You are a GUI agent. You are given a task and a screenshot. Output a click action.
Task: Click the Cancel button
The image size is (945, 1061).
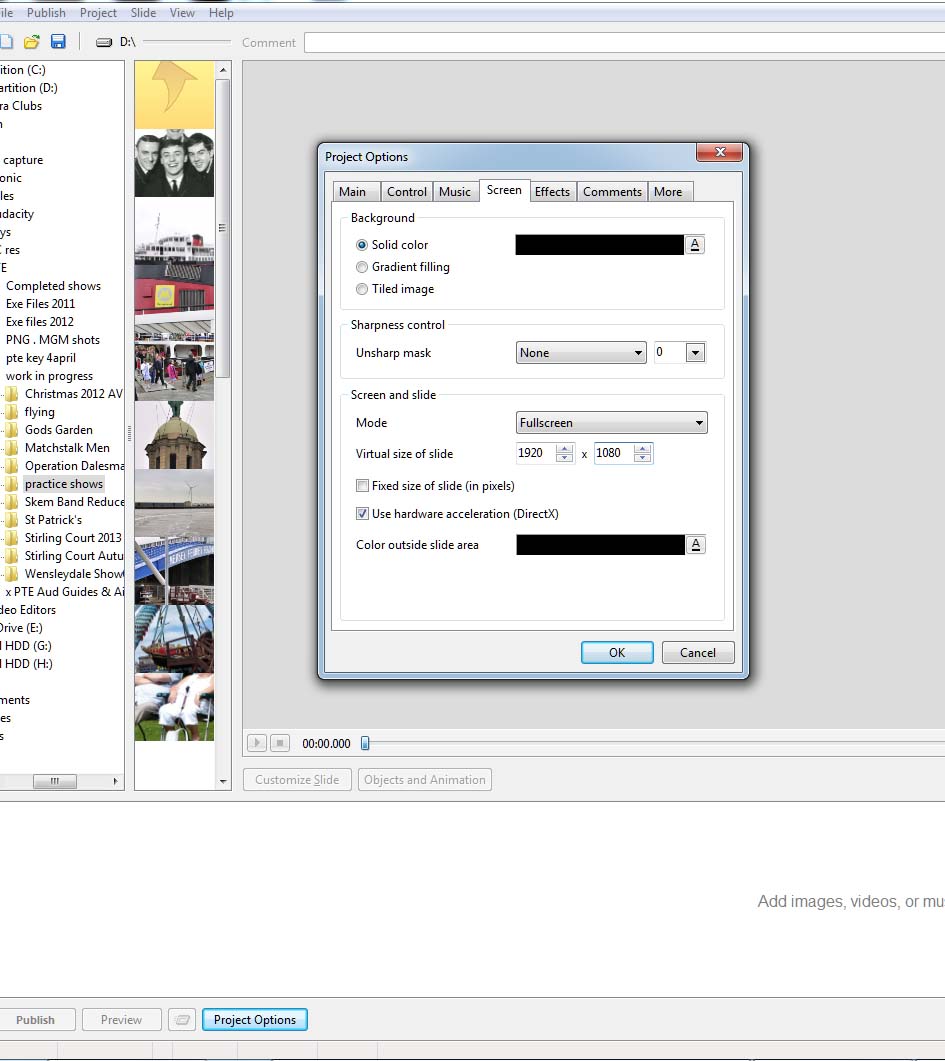click(x=697, y=653)
